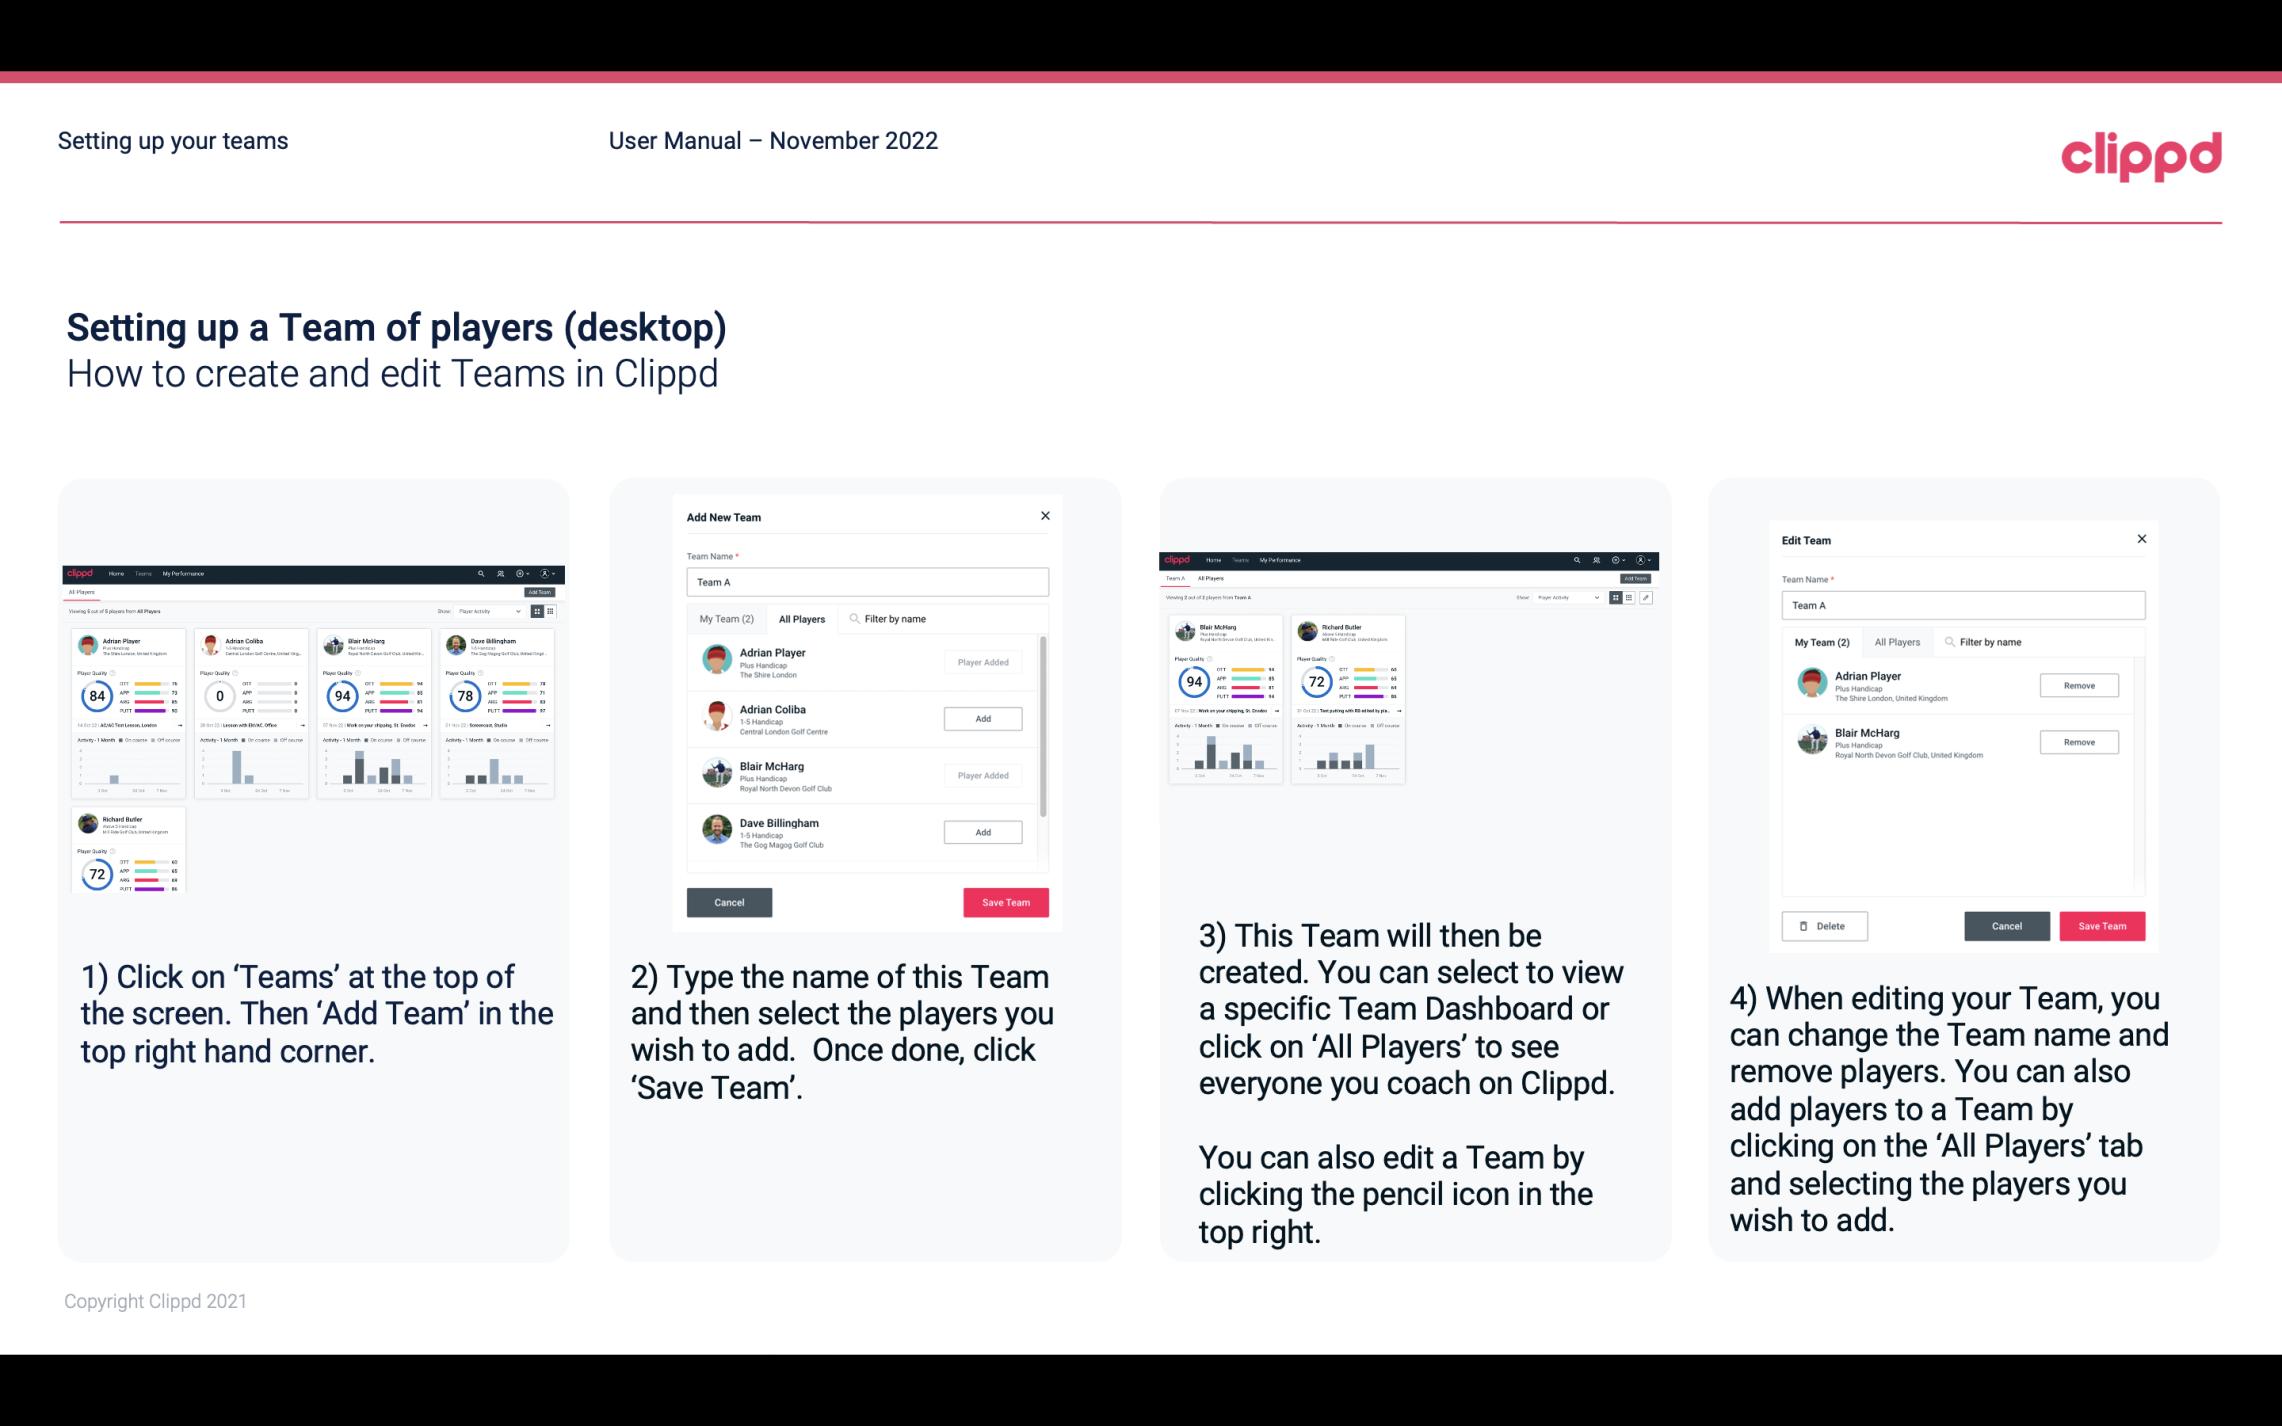2282x1426 pixels.
Task: Click 'Save Team' button in Add New Team dialog
Action: pos(1005,900)
